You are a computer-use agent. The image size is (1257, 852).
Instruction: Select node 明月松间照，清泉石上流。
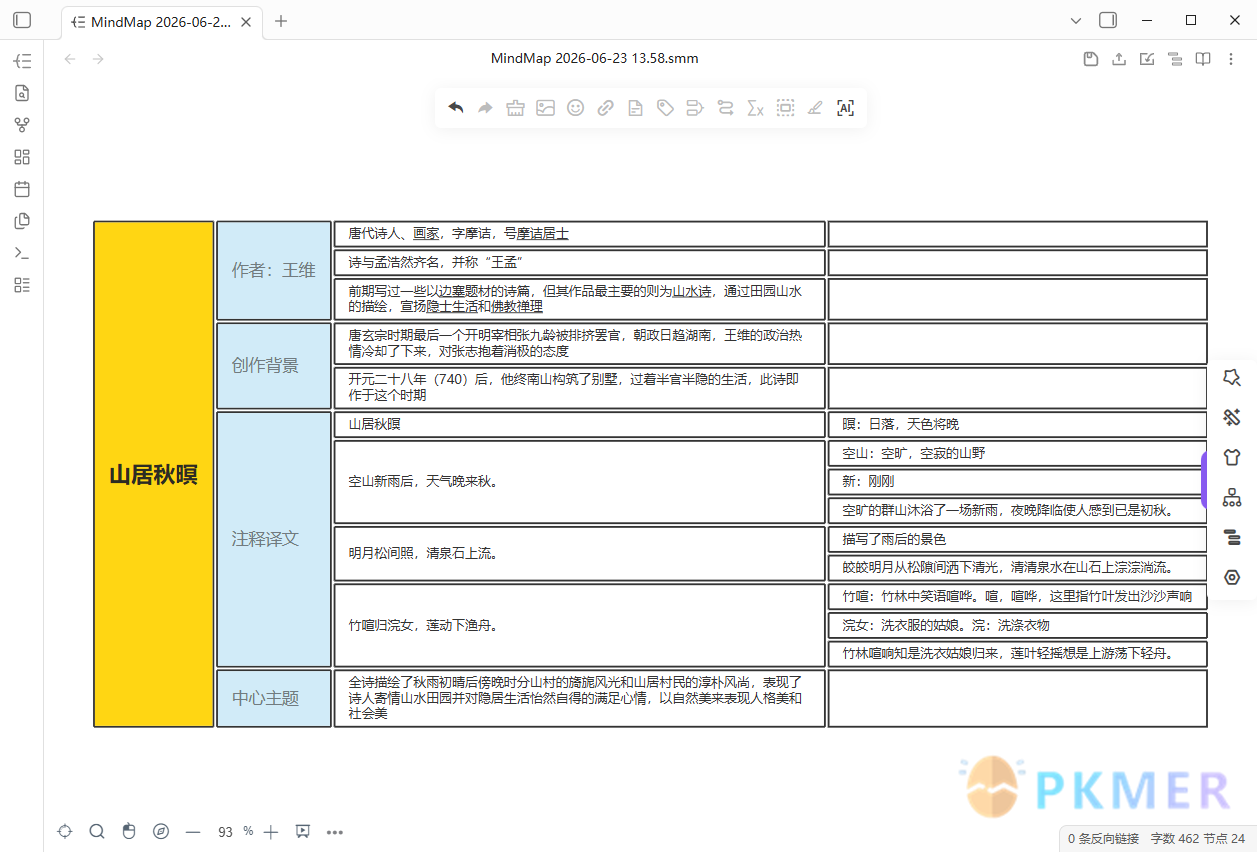(580, 553)
